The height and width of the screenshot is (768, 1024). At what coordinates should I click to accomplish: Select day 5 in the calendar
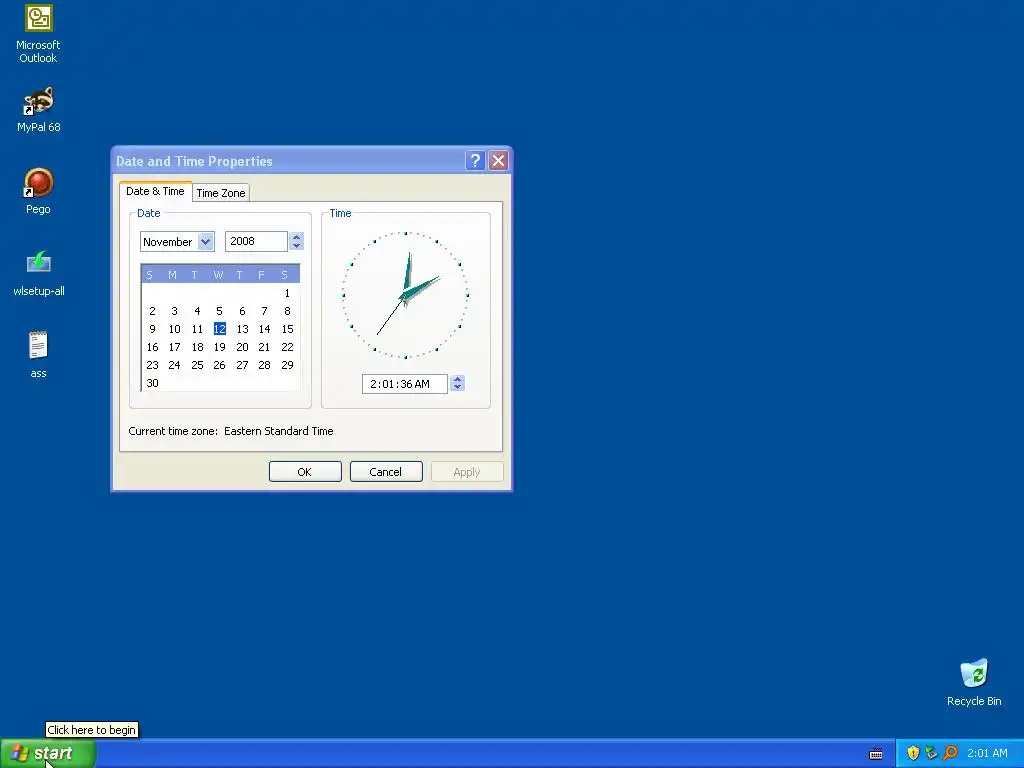click(219, 311)
